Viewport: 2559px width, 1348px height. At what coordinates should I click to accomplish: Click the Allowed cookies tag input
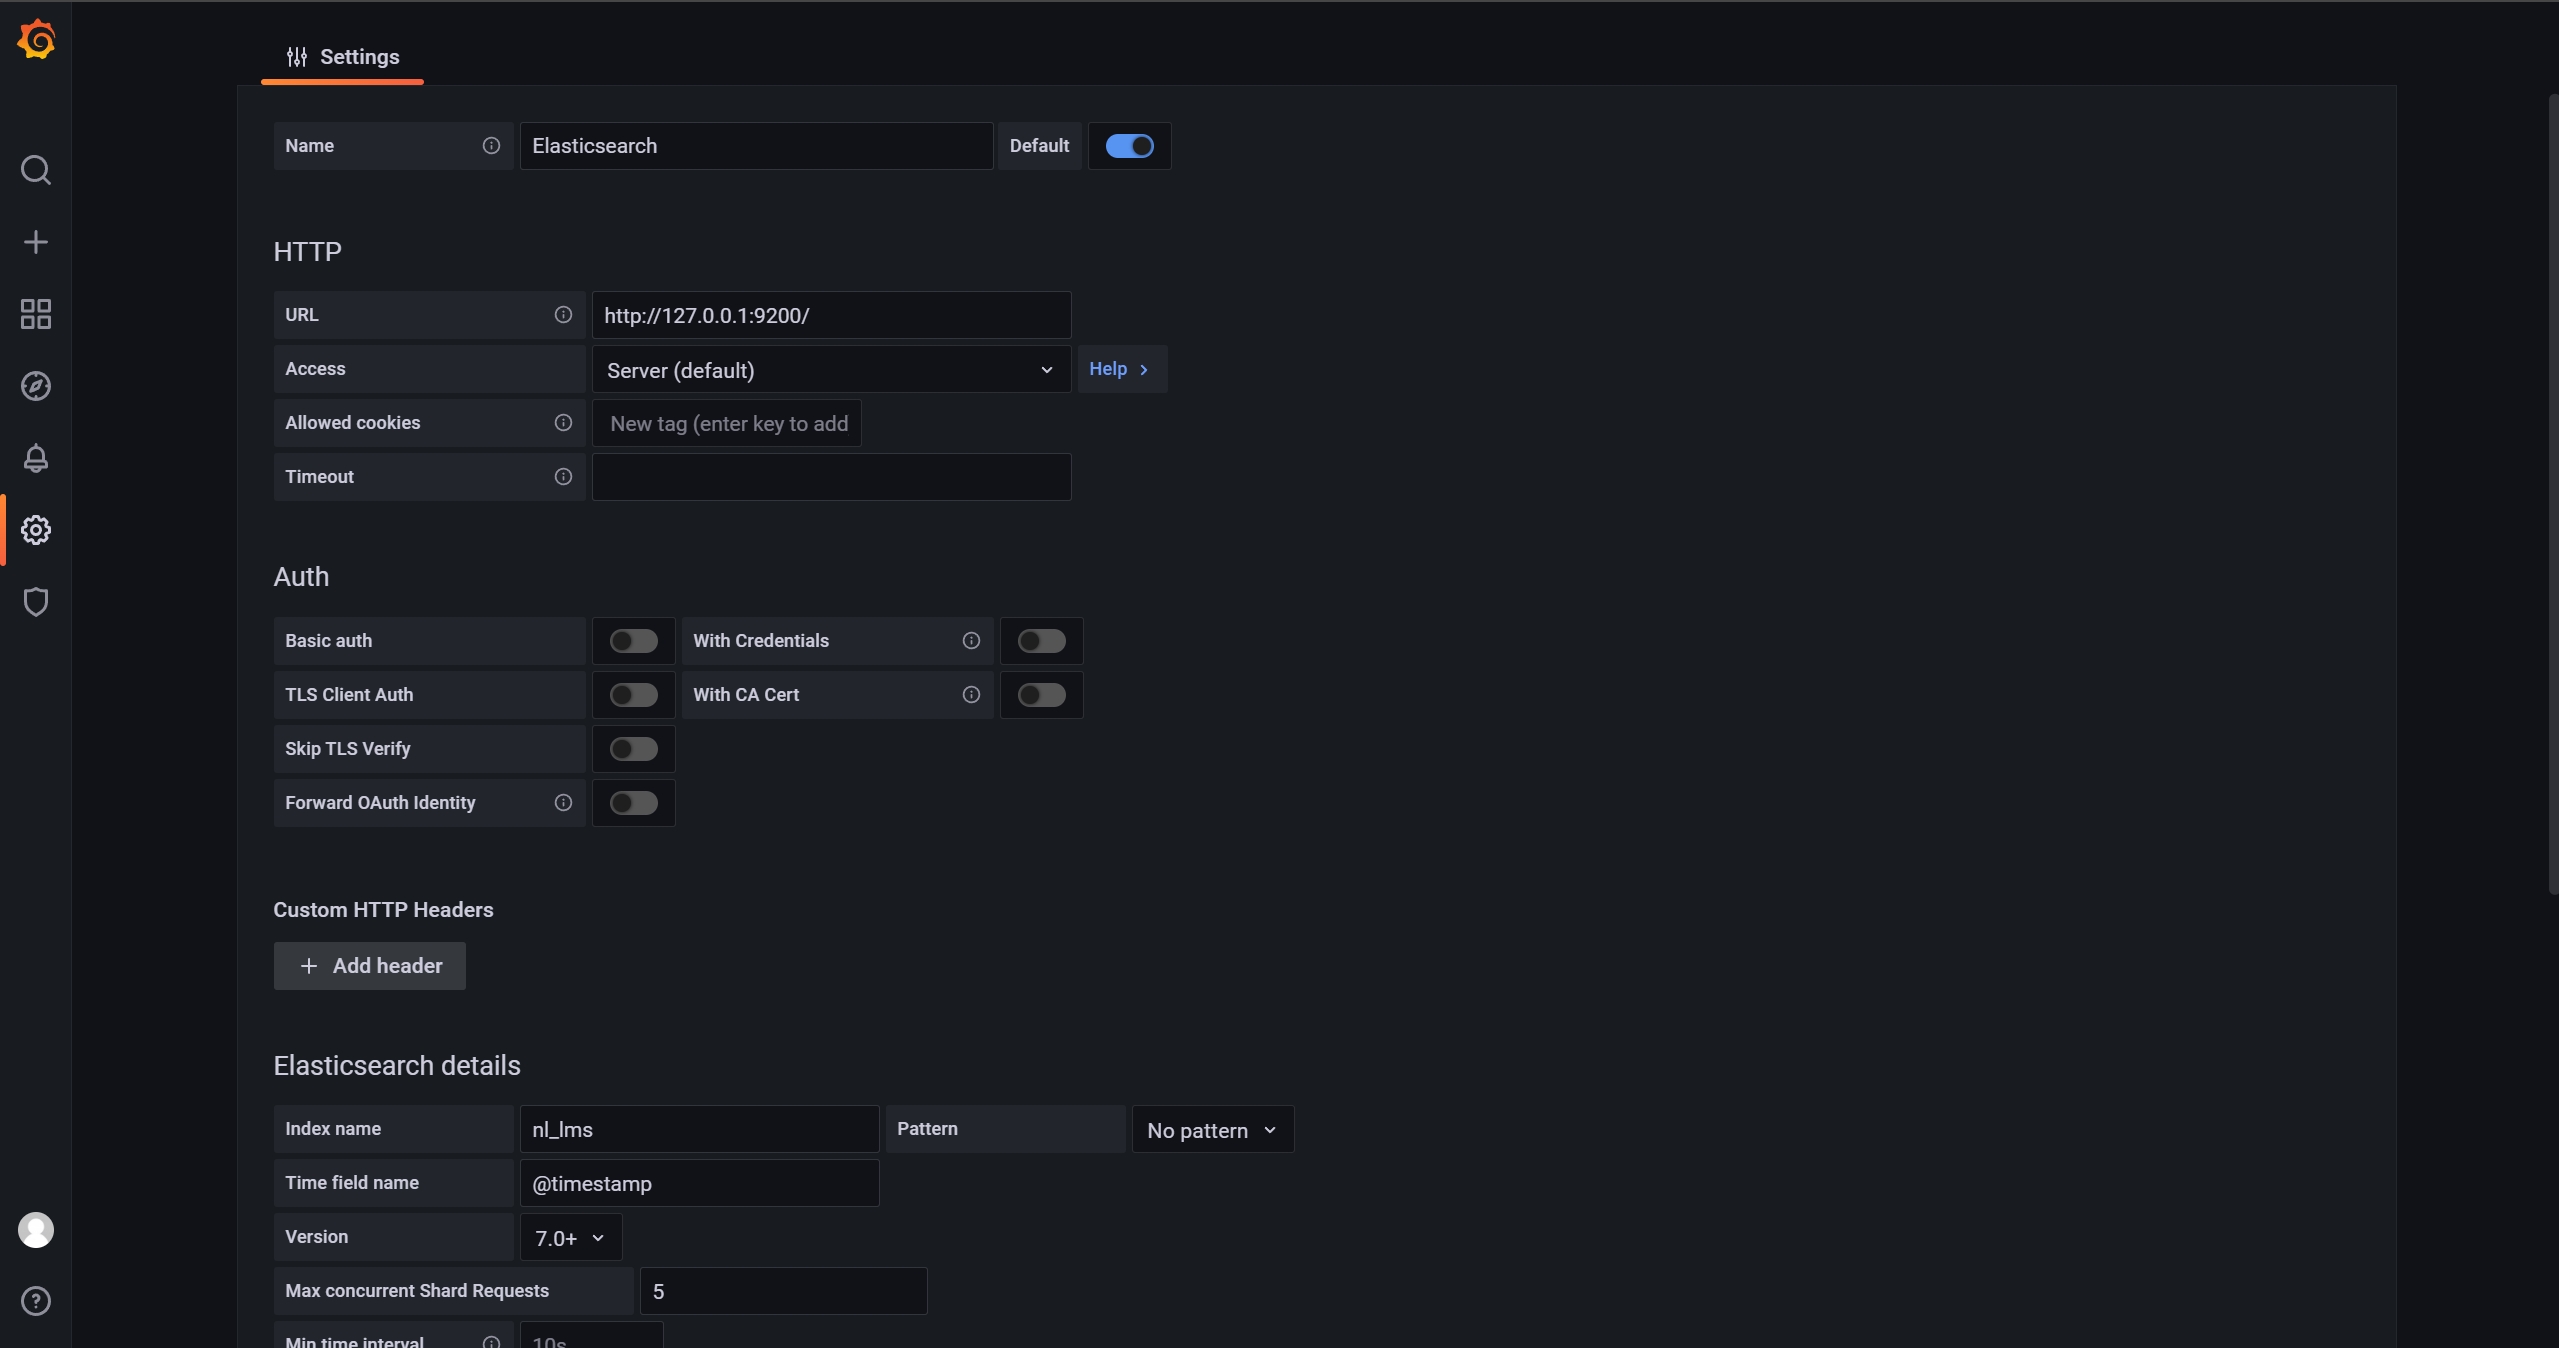(727, 423)
